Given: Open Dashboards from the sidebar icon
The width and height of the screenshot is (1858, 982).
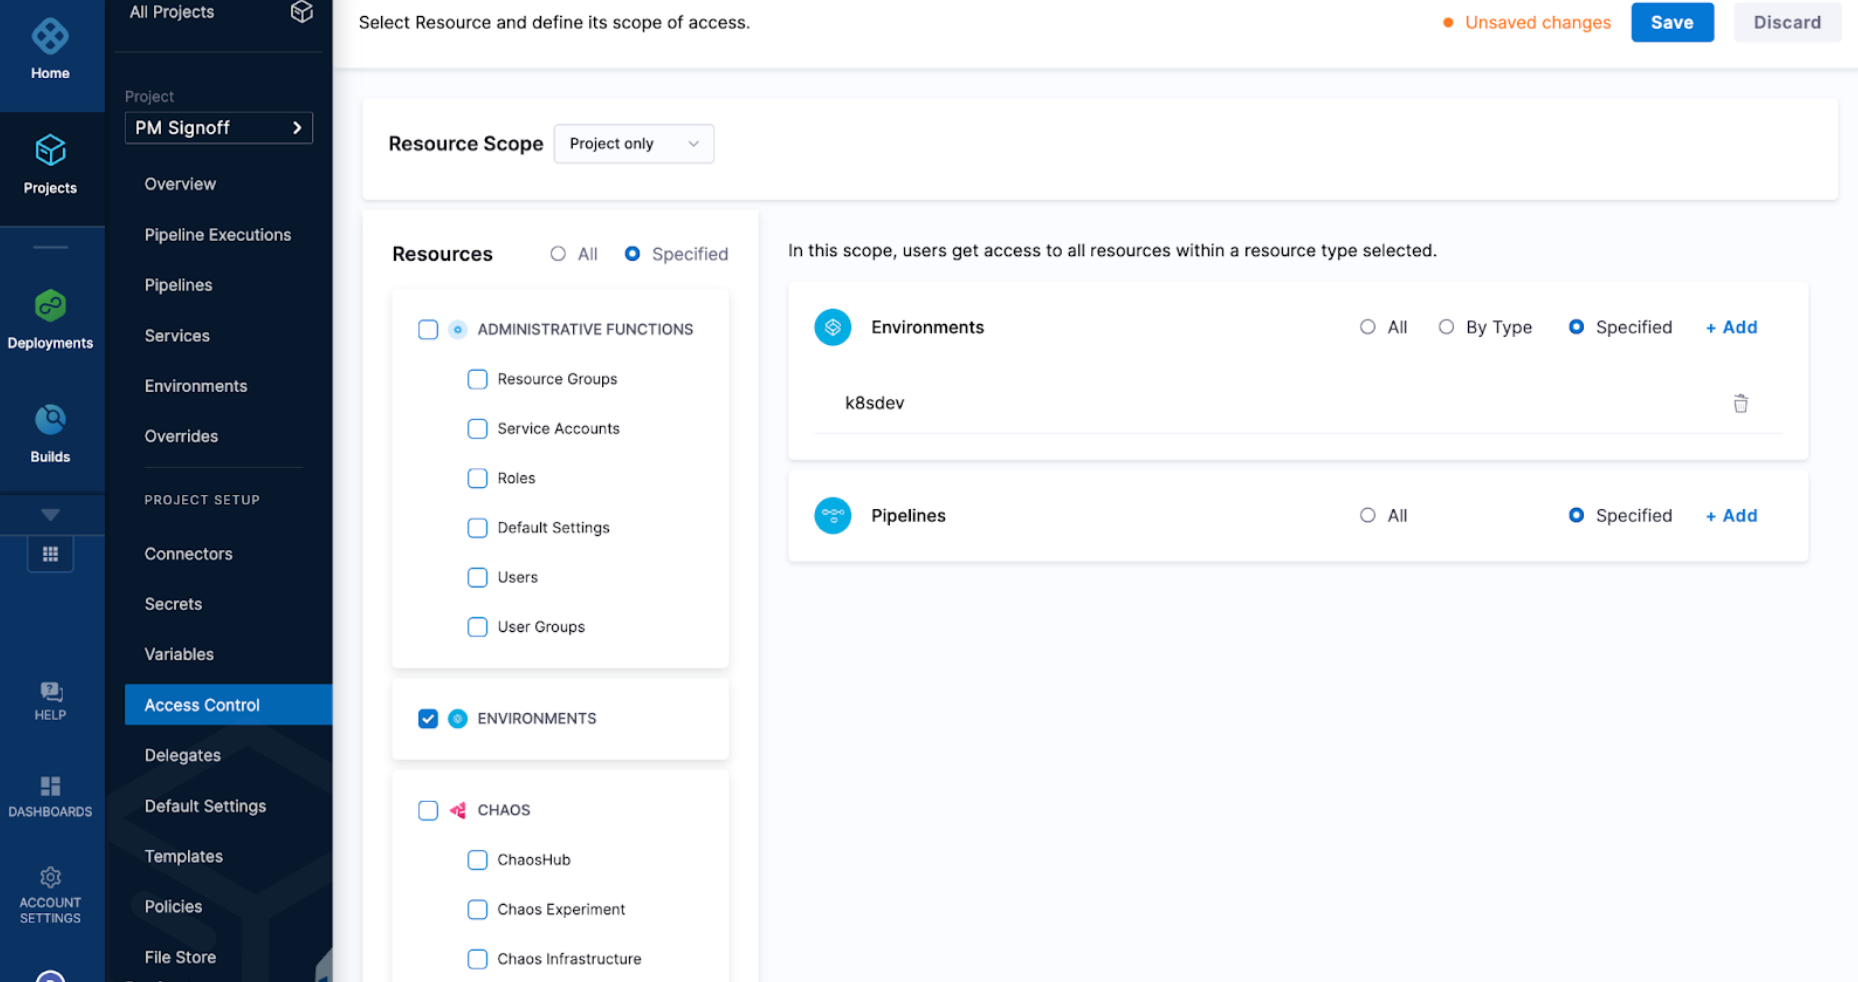Looking at the screenshot, I should 50,787.
